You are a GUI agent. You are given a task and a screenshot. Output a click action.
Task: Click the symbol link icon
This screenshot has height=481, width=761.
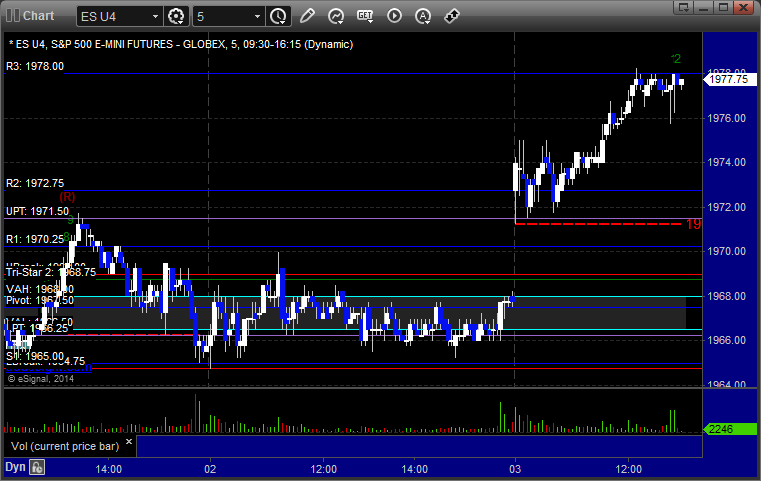point(452,16)
